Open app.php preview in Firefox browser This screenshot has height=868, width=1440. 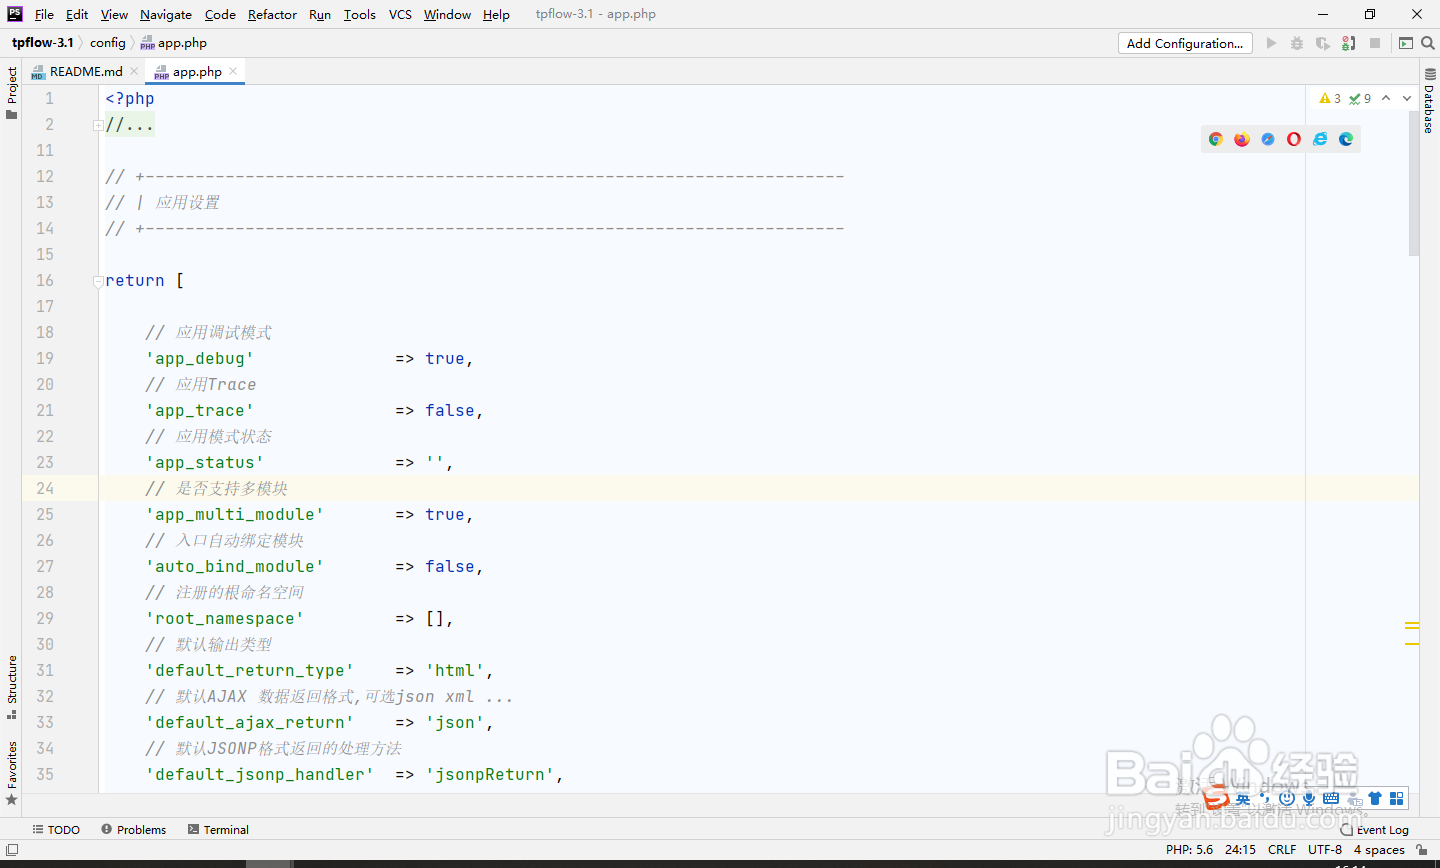1242,139
